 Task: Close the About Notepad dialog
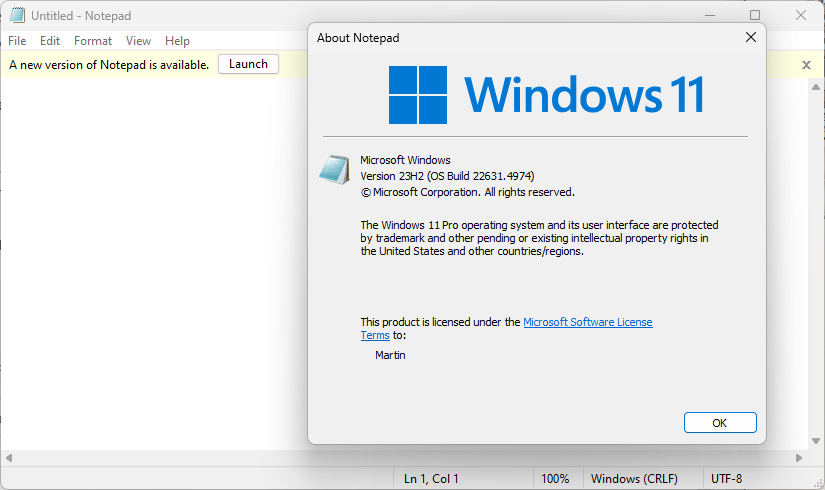(751, 37)
